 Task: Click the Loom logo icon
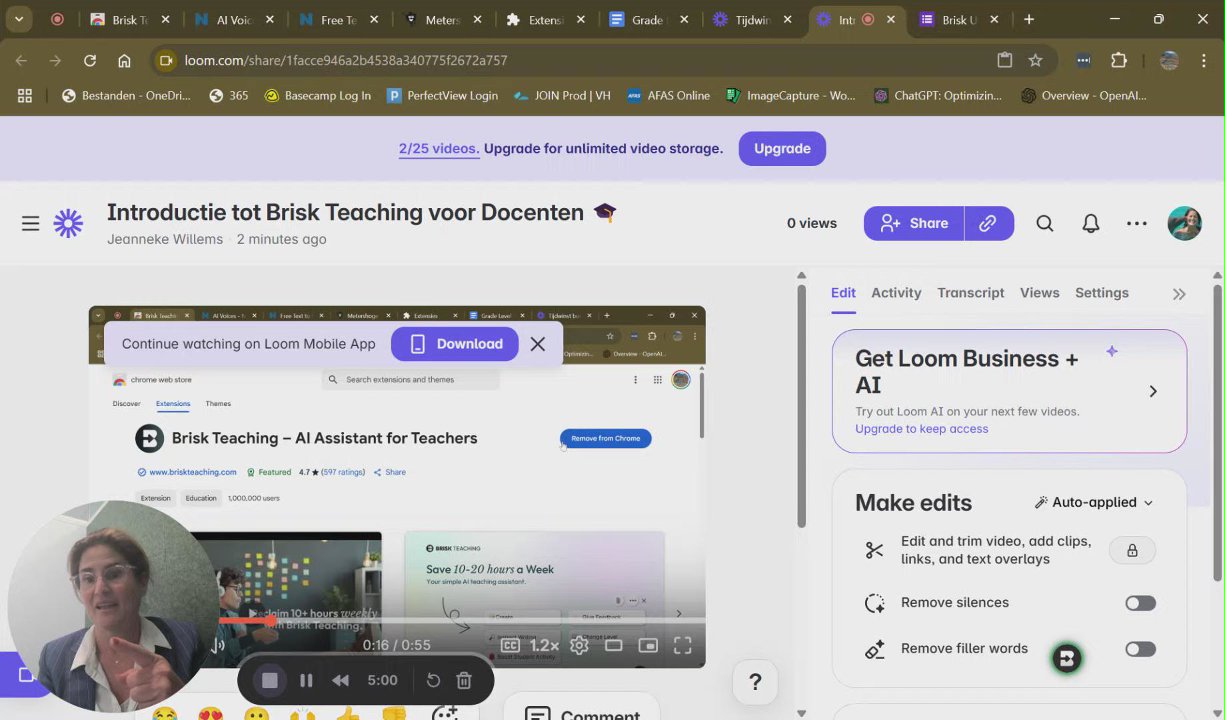pyautogui.click(x=68, y=224)
